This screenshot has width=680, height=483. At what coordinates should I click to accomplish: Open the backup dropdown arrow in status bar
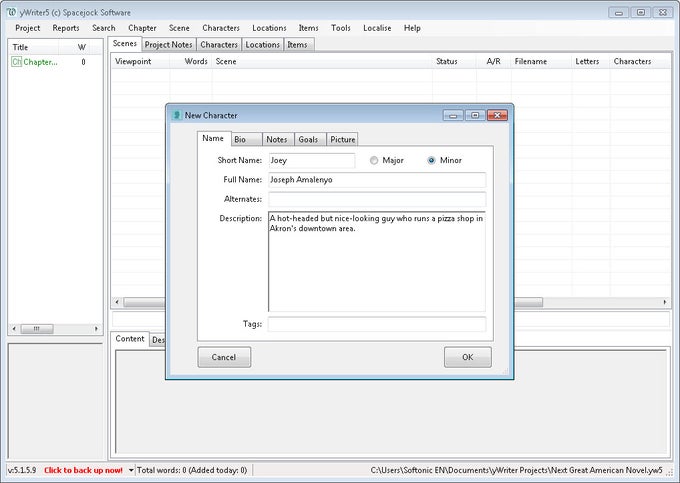click(131, 470)
